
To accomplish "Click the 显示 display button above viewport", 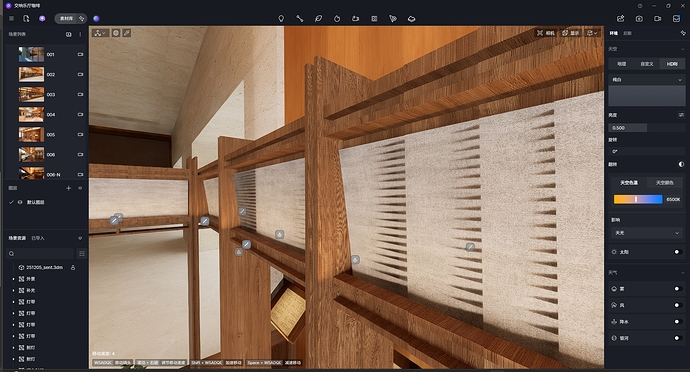I will click(570, 33).
